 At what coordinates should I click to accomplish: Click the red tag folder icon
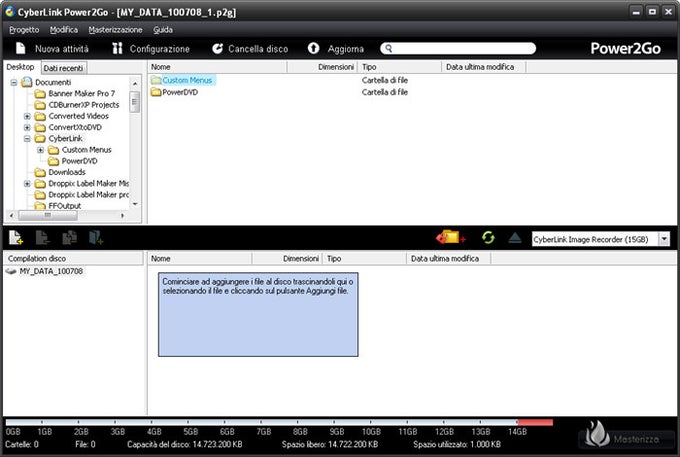coord(451,237)
